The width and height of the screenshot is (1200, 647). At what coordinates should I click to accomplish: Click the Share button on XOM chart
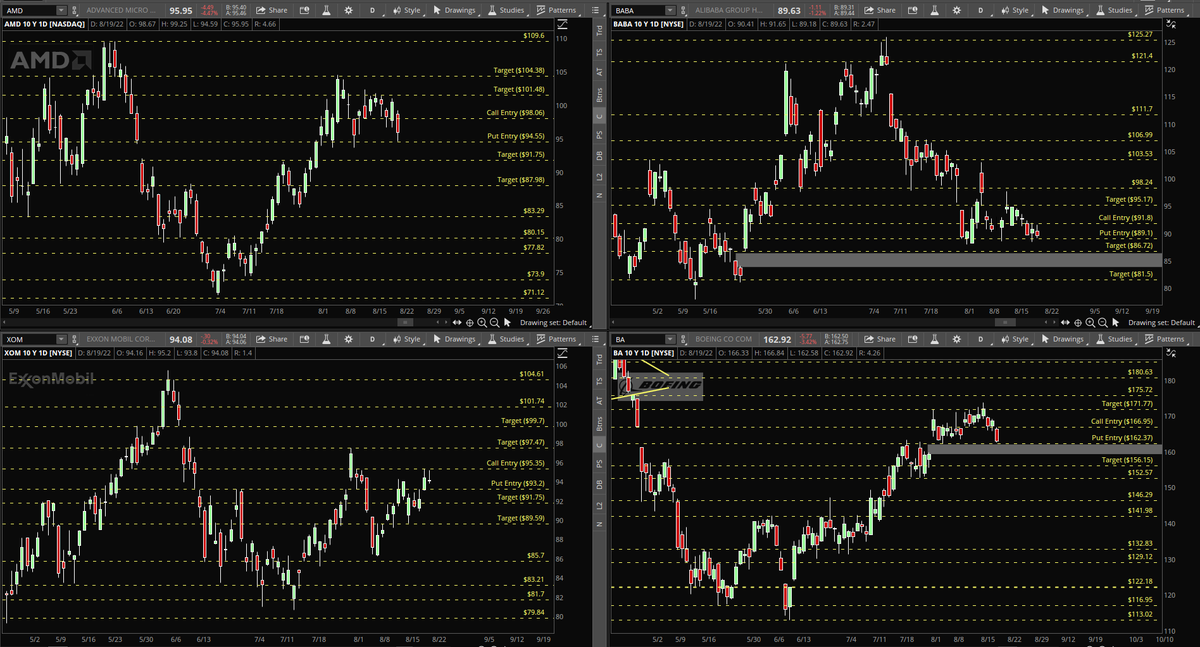[x=271, y=339]
